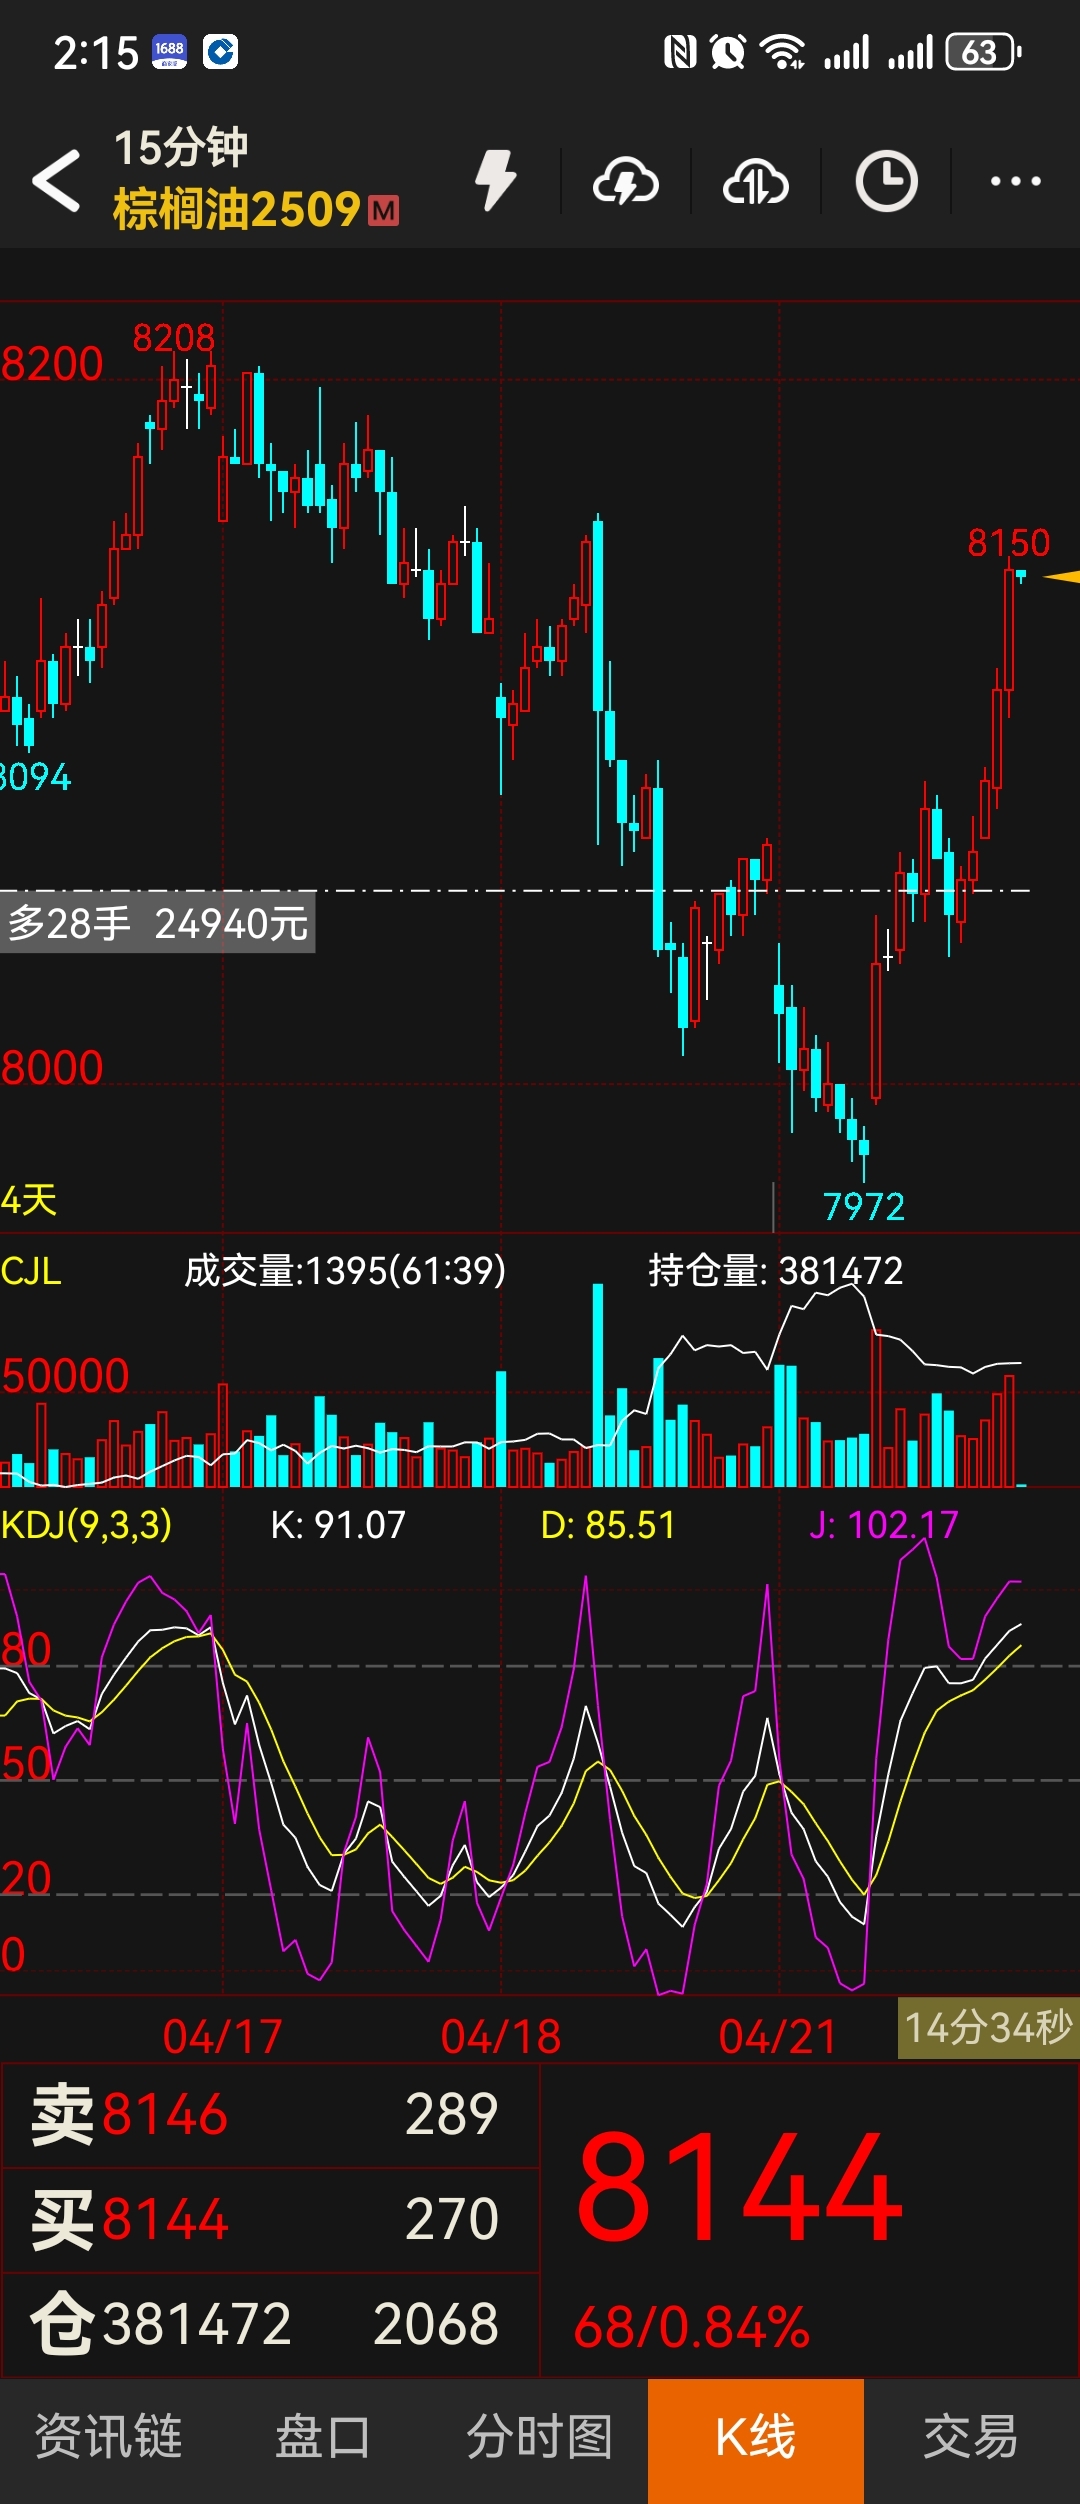The image size is (1080, 2504).
Task: Tap the 04/17 date label
Action: [x=223, y=2037]
